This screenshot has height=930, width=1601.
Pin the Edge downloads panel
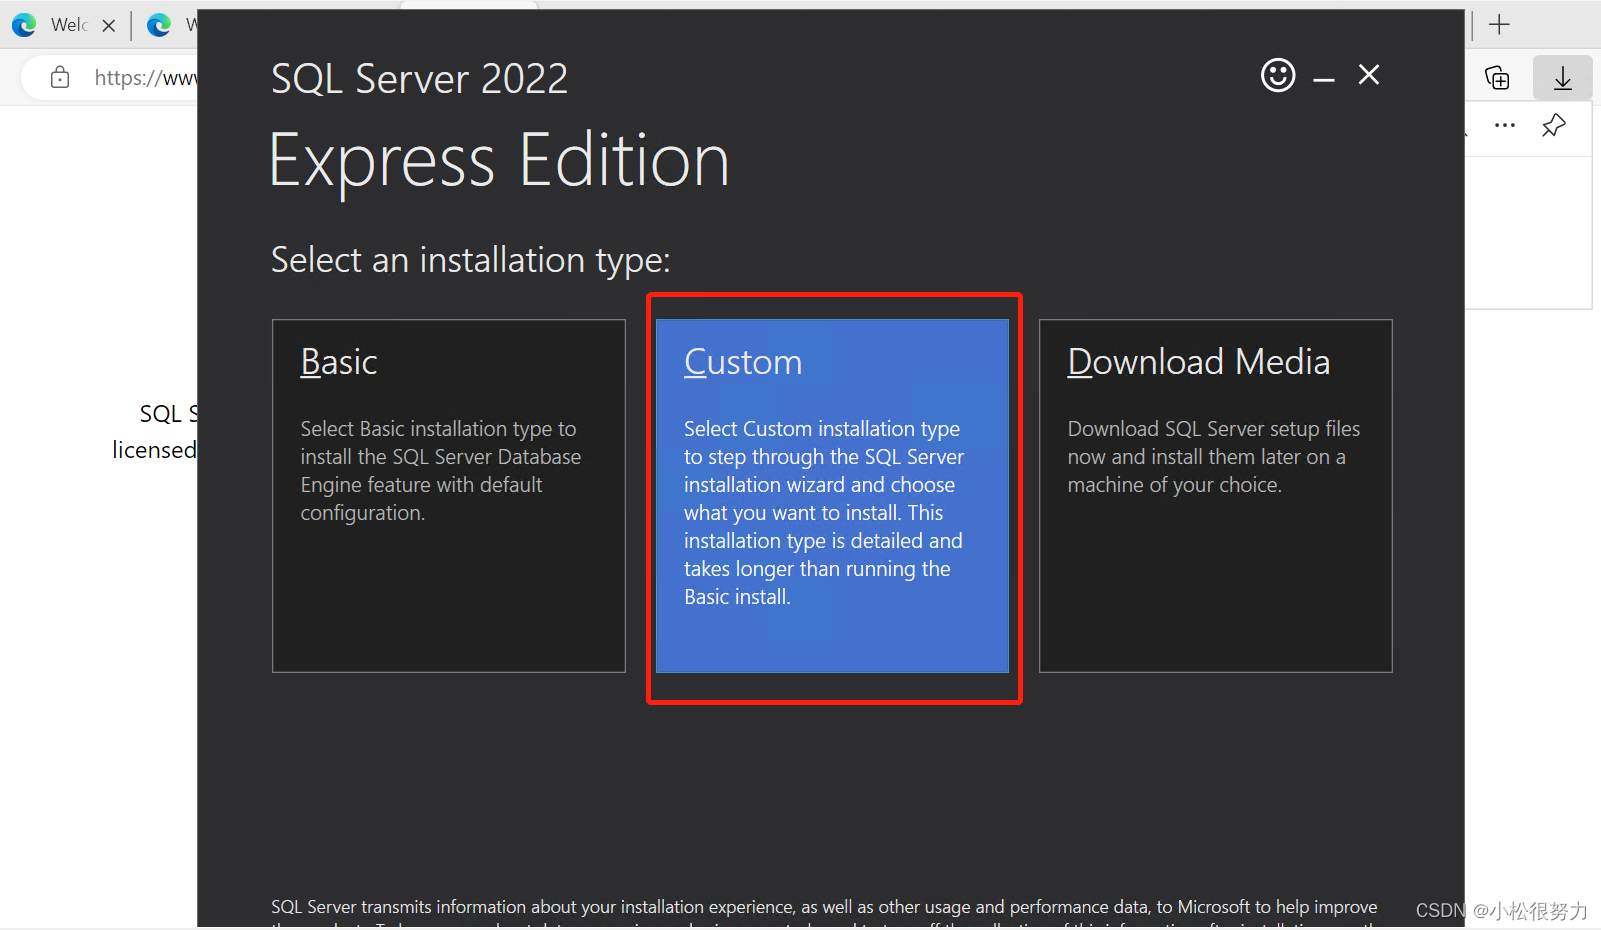(1554, 126)
